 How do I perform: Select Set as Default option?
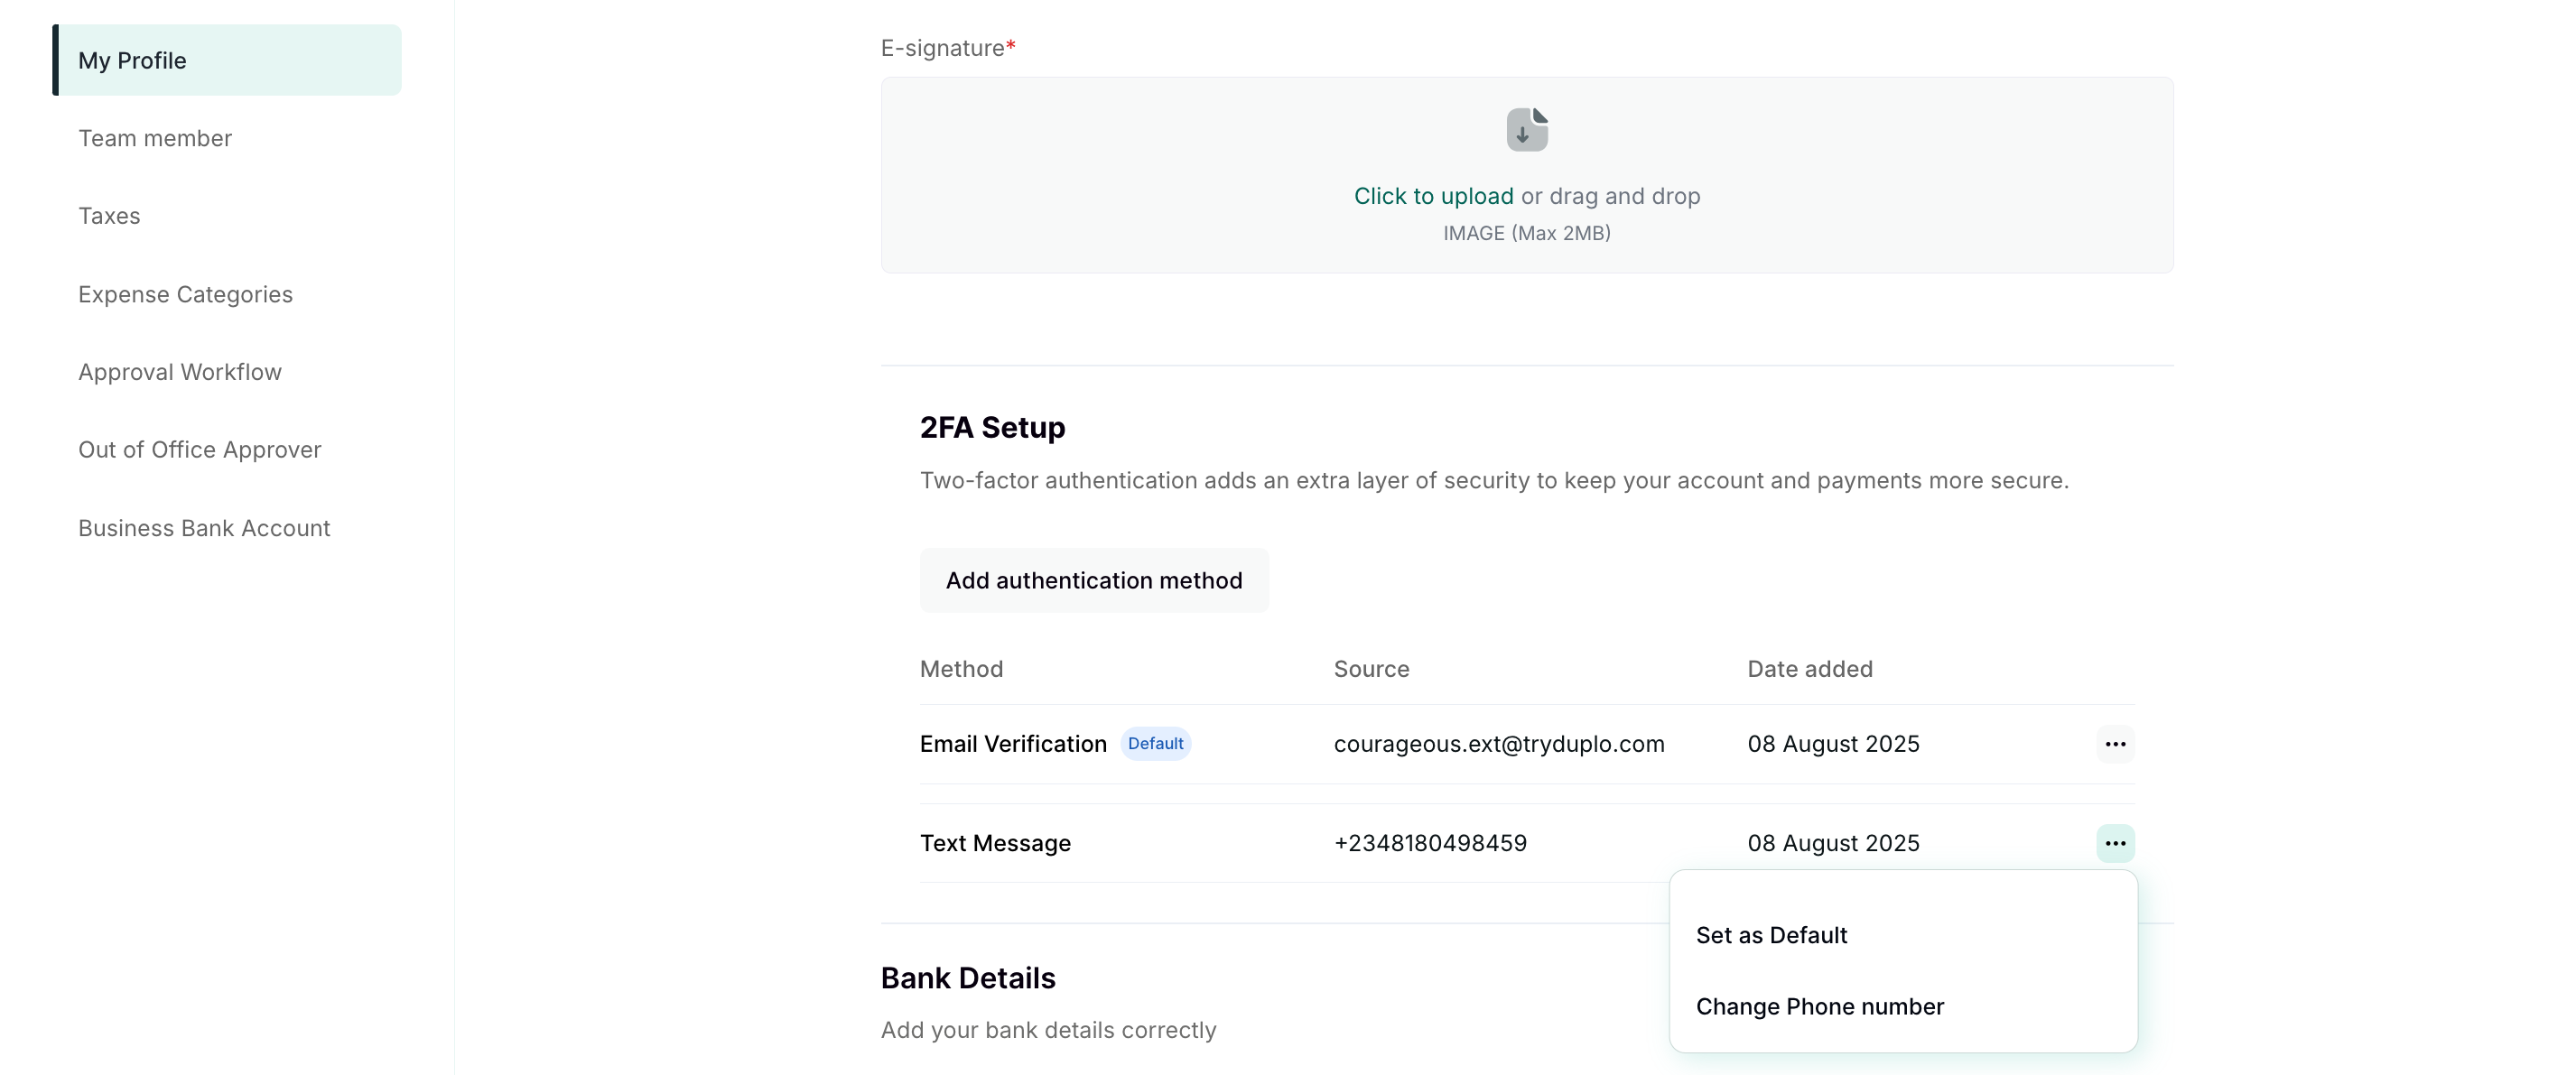1771,935
